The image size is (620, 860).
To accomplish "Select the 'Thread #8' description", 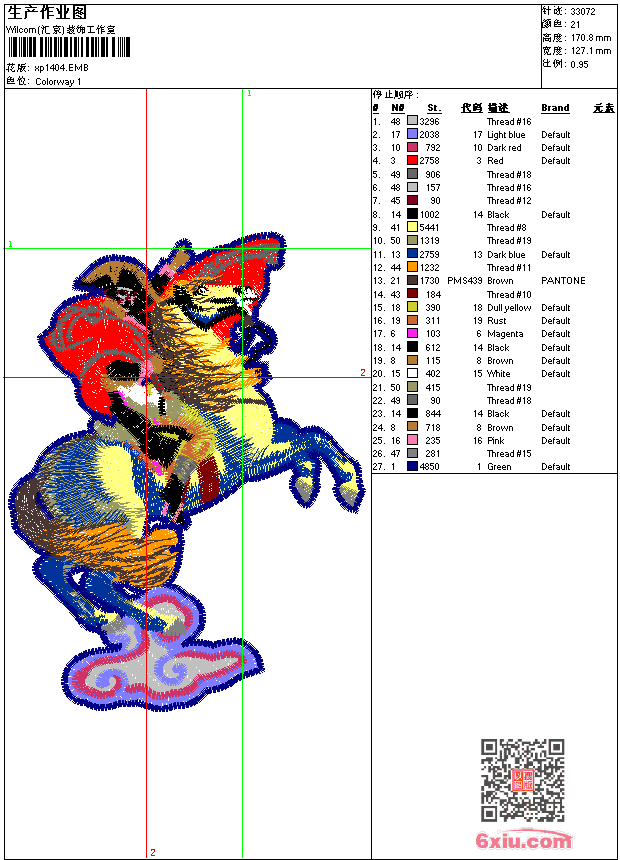I will tap(506, 228).
